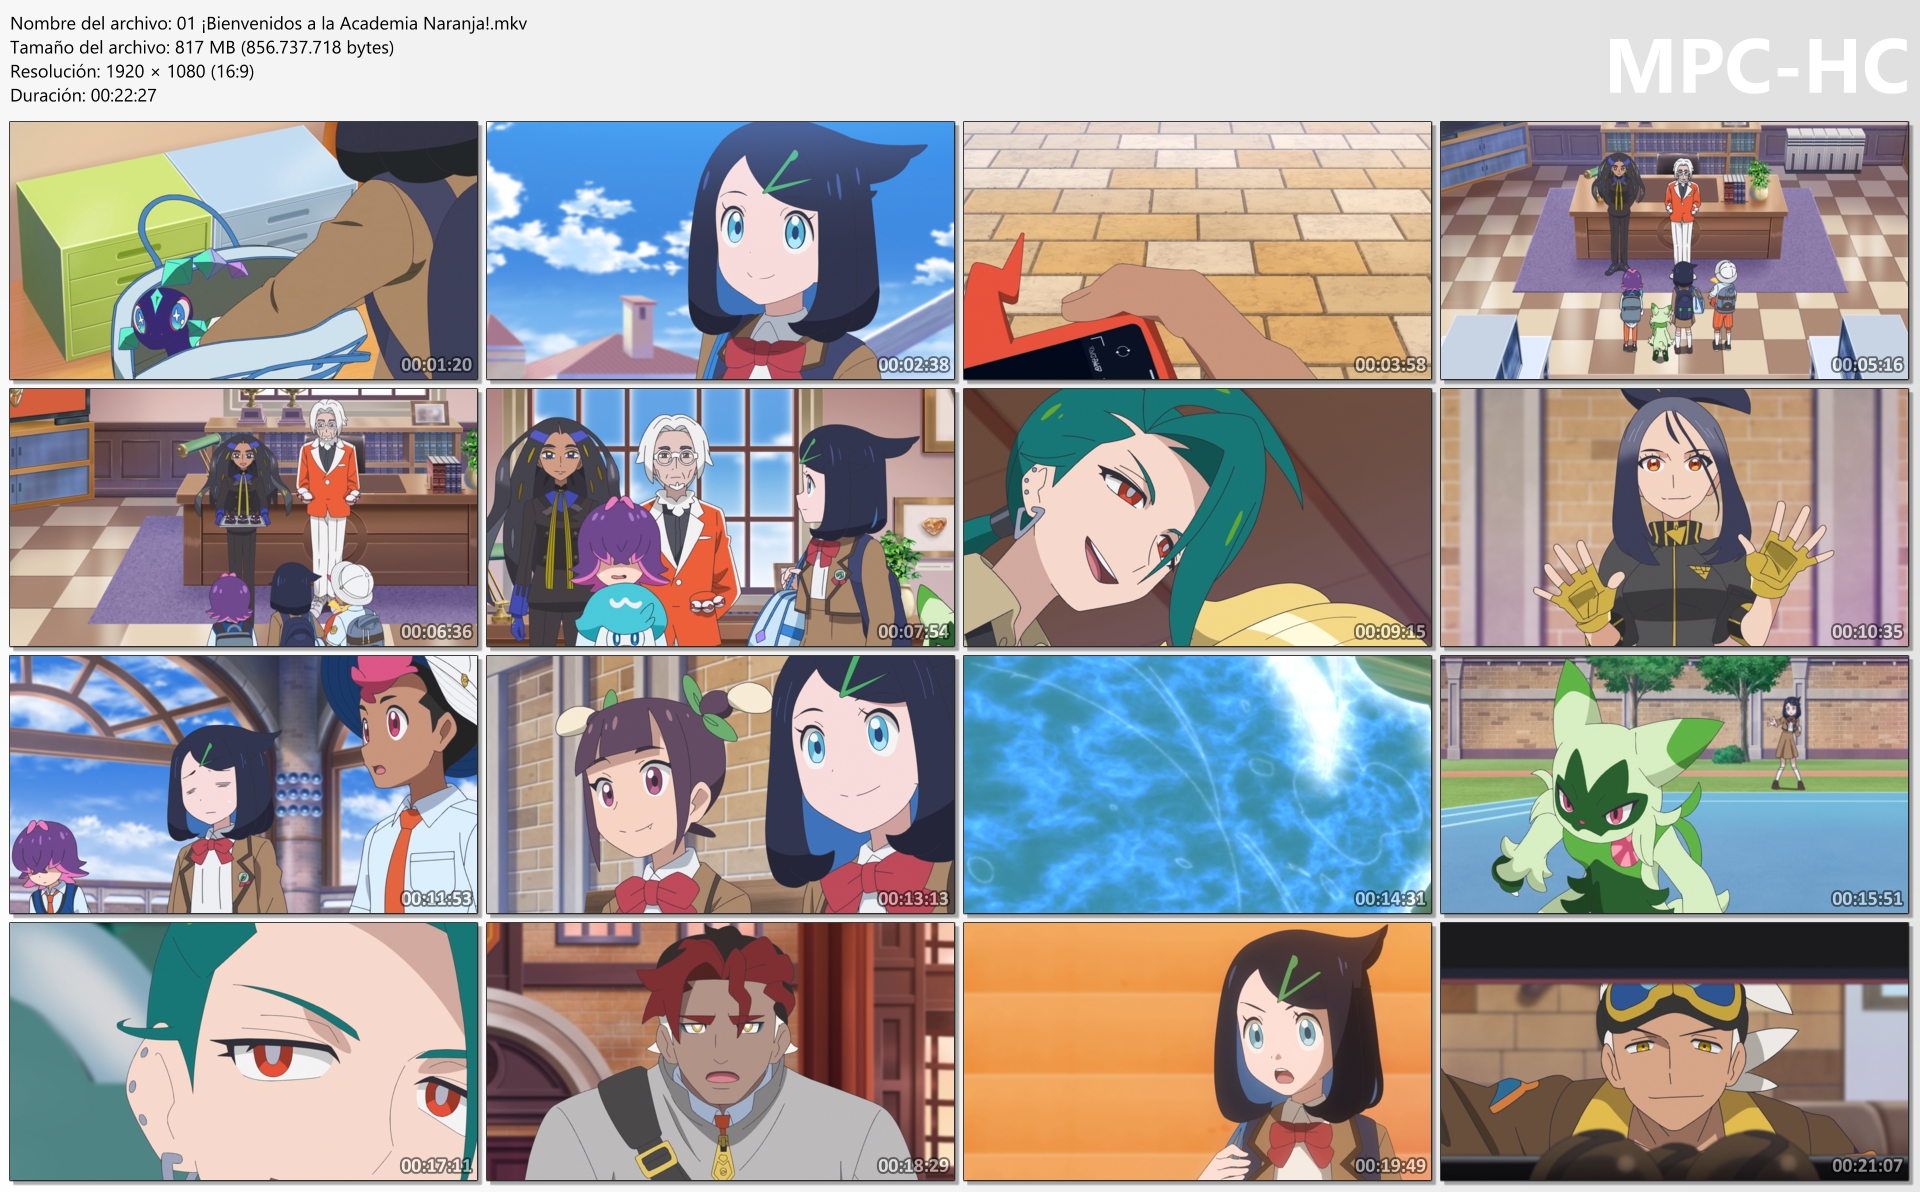Select the thumbnail at 00:18:29
Image resolution: width=1920 pixels, height=1192 pixels.
tap(721, 1052)
